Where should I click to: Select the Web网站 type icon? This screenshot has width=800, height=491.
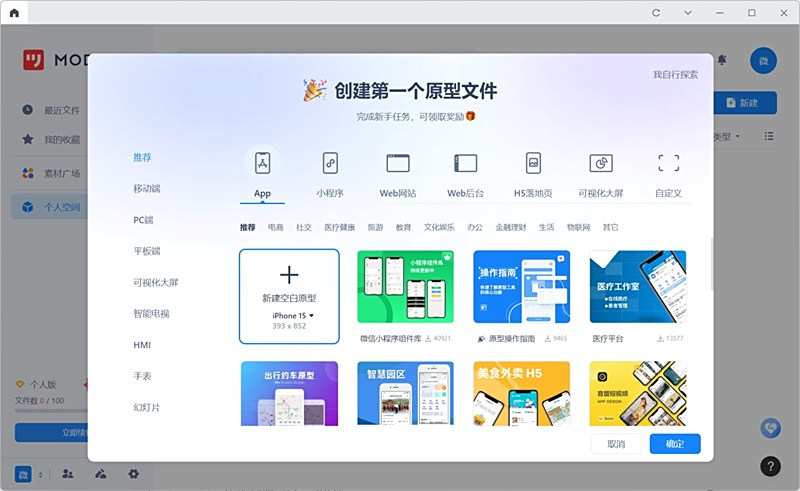398,163
